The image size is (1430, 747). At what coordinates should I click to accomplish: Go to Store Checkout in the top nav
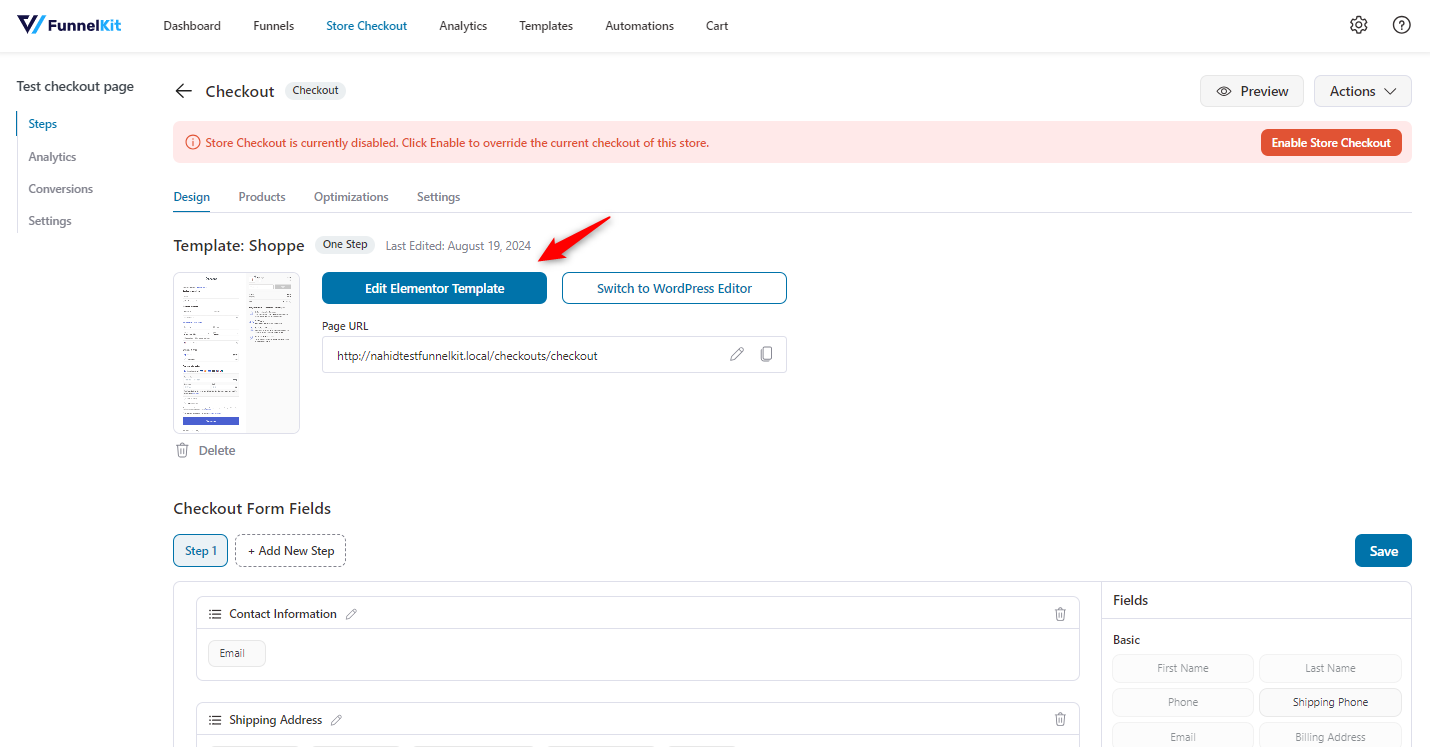(366, 26)
